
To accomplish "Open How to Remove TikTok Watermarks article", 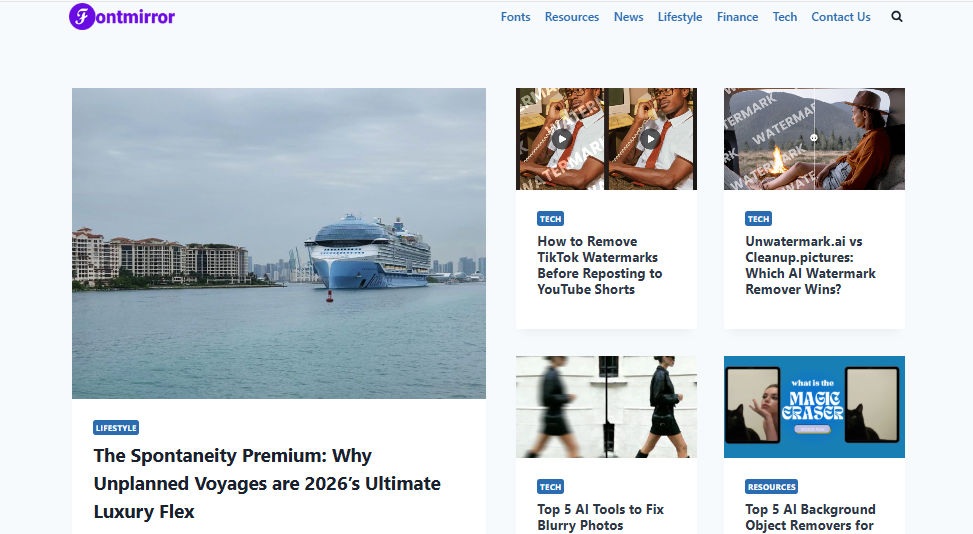I will click(x=599, y=265).
